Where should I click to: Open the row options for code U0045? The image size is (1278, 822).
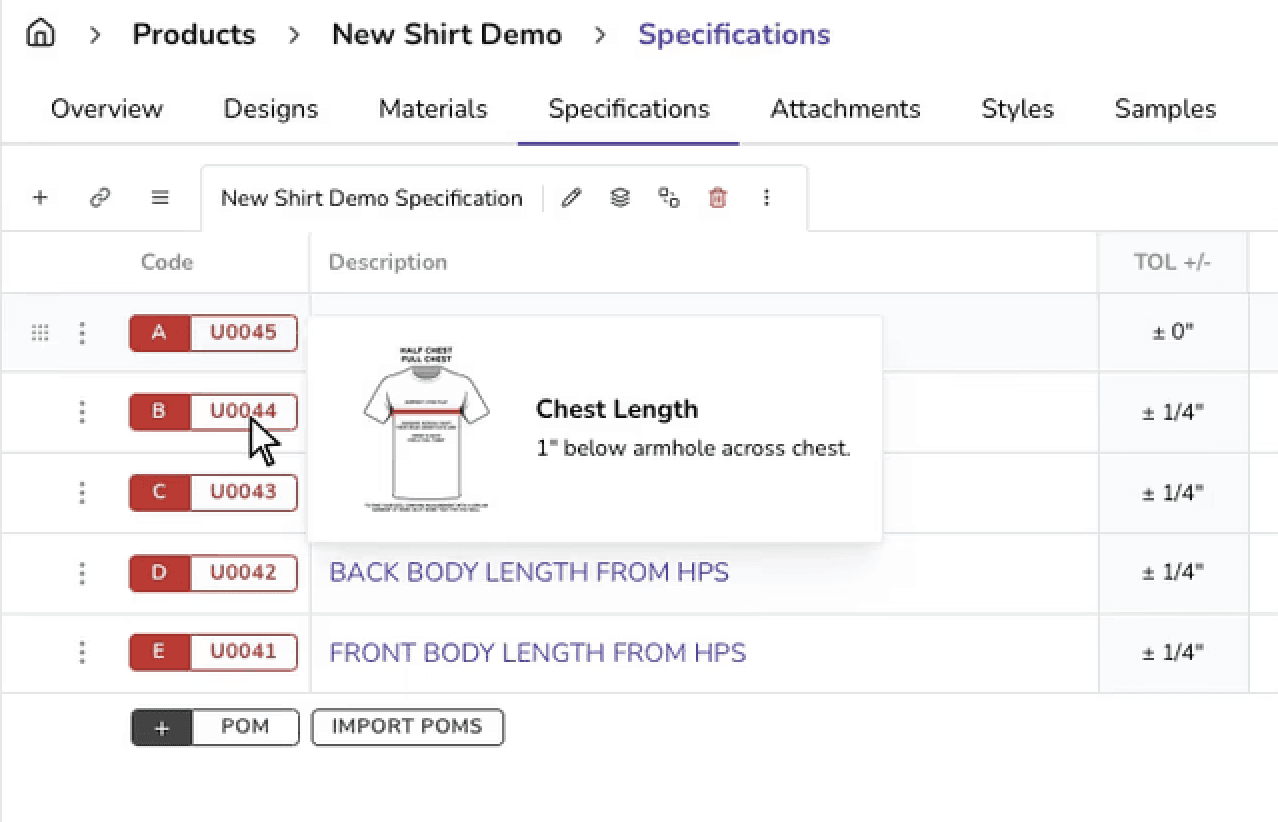coord(82,333)
